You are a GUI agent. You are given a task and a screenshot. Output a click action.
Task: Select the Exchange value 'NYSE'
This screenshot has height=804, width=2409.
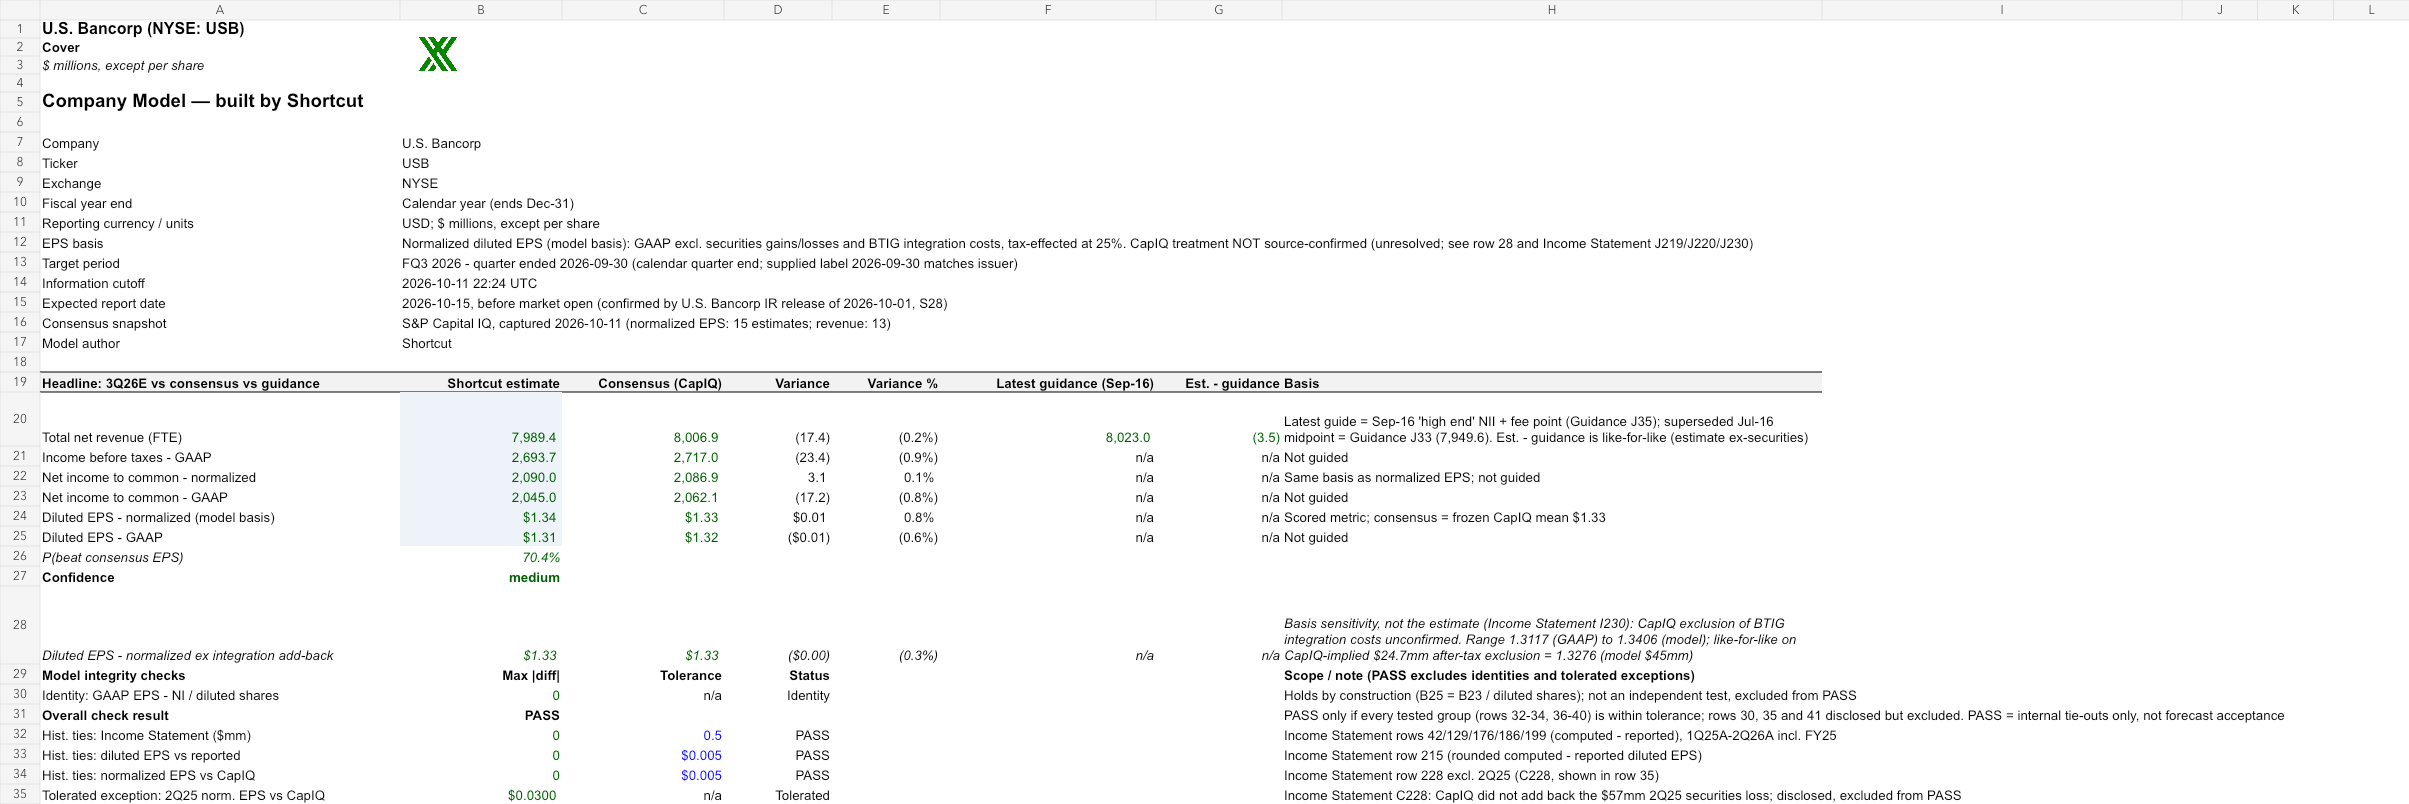420,183
